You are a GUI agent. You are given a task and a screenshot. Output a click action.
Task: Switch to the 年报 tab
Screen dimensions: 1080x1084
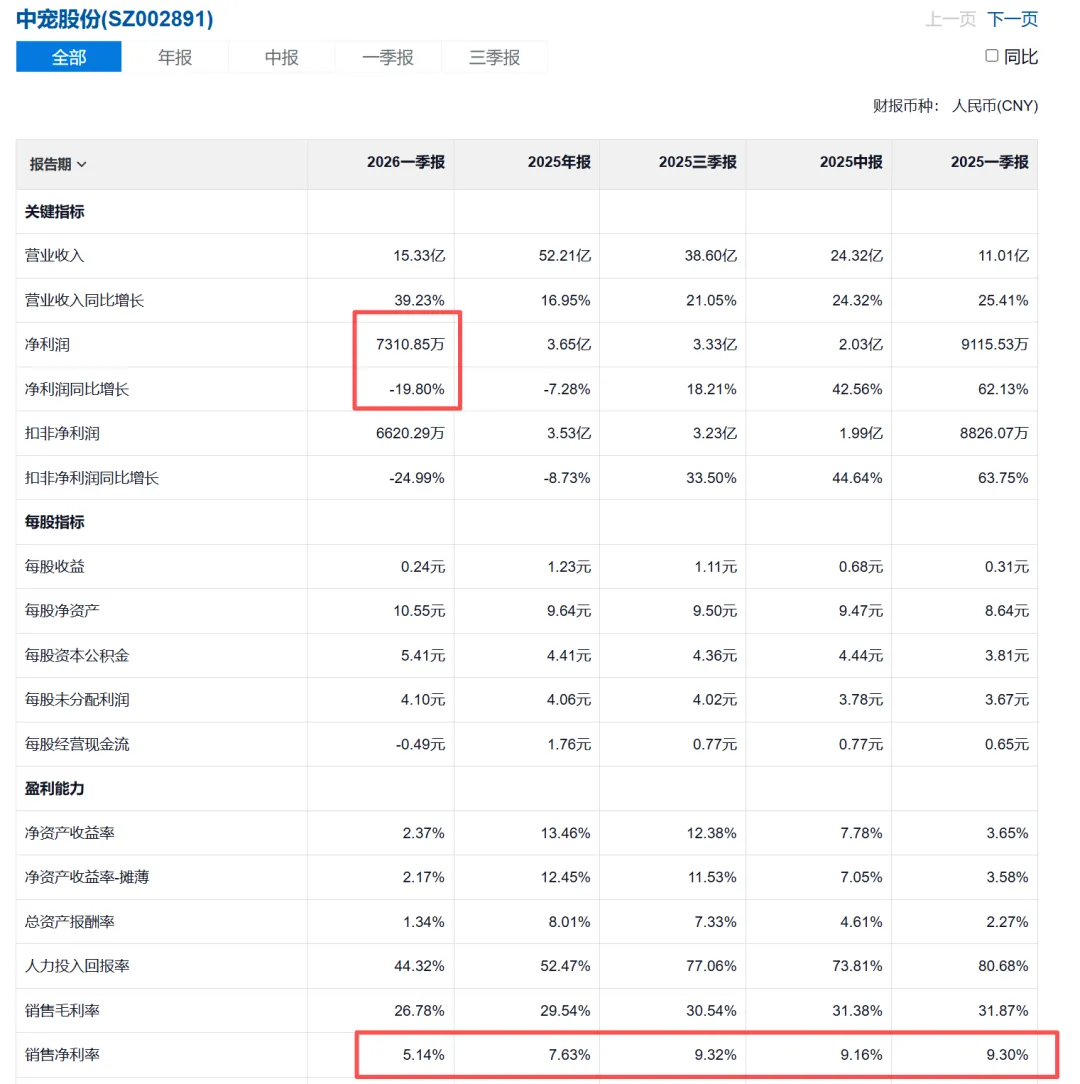click(x=175, y=57)
